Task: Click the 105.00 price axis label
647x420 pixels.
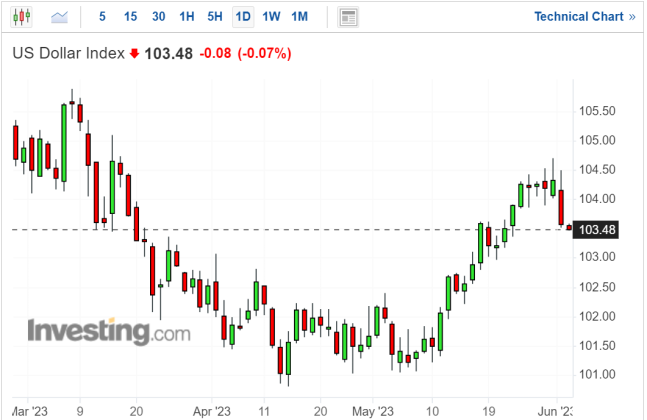Action: [x=597, y=140]
